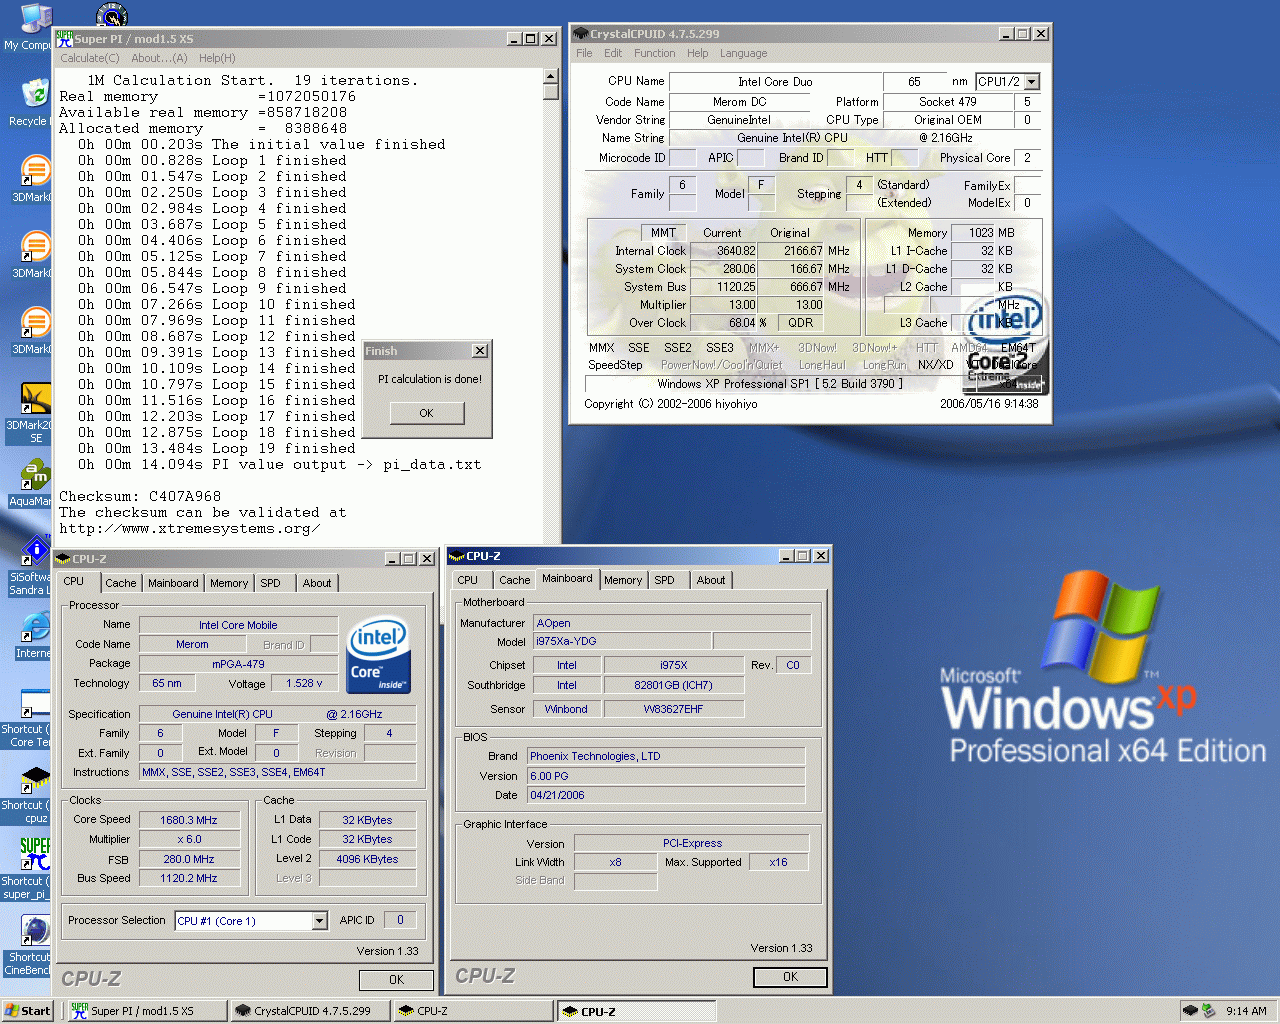Click the Windows Start button
This screenshot has height=1024, width=1280.
point(28,1011)
